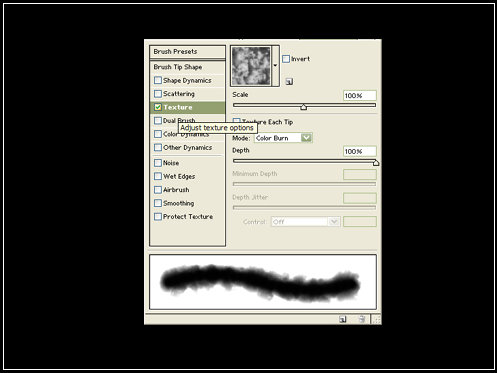Click the Depth percentage input field
The height and width of the screenshot is (373, 497).
tap(360, 151)
